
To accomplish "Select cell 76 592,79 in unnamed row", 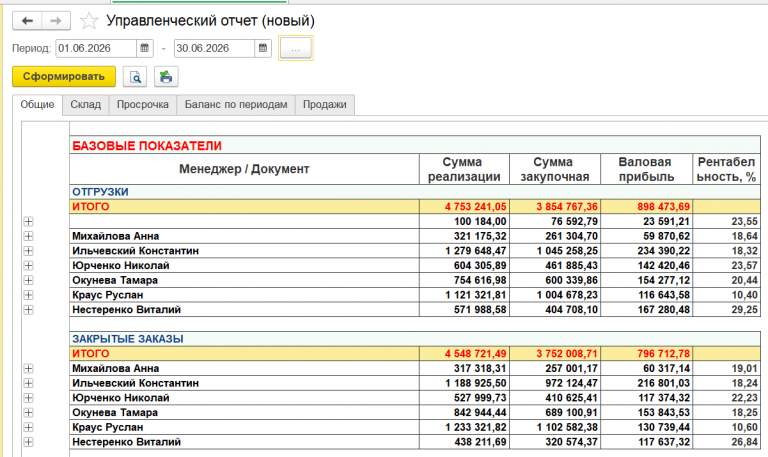I will point(554,221).
